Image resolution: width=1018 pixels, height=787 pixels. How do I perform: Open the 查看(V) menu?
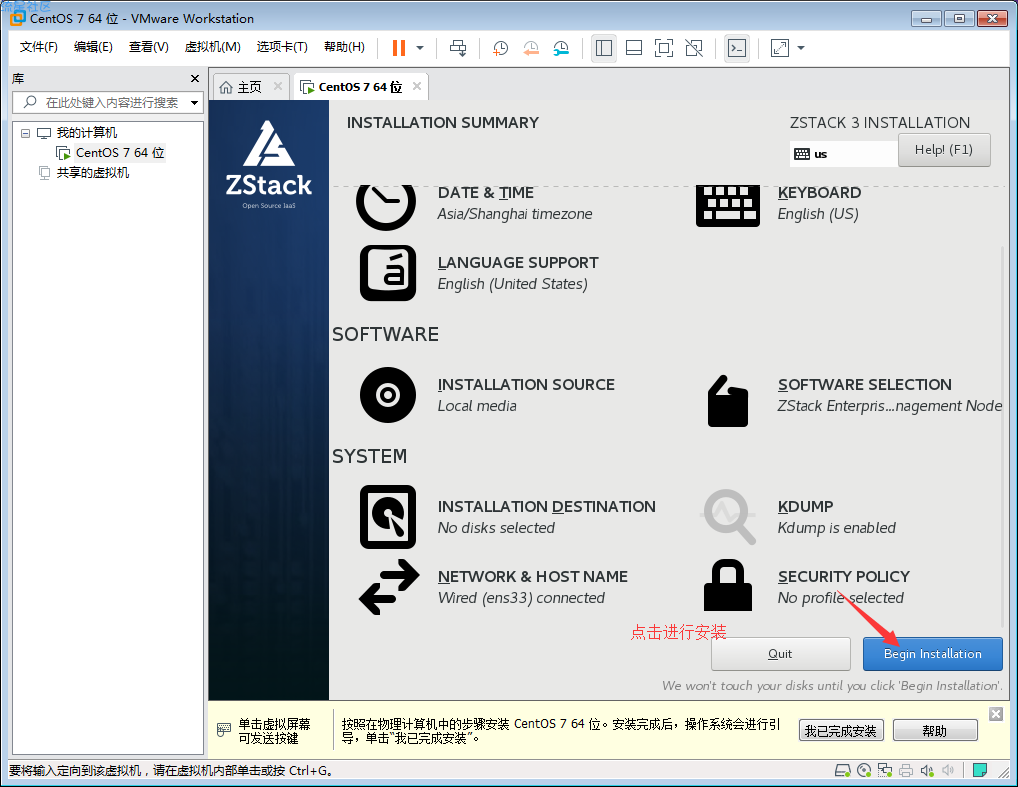(149, 47)
